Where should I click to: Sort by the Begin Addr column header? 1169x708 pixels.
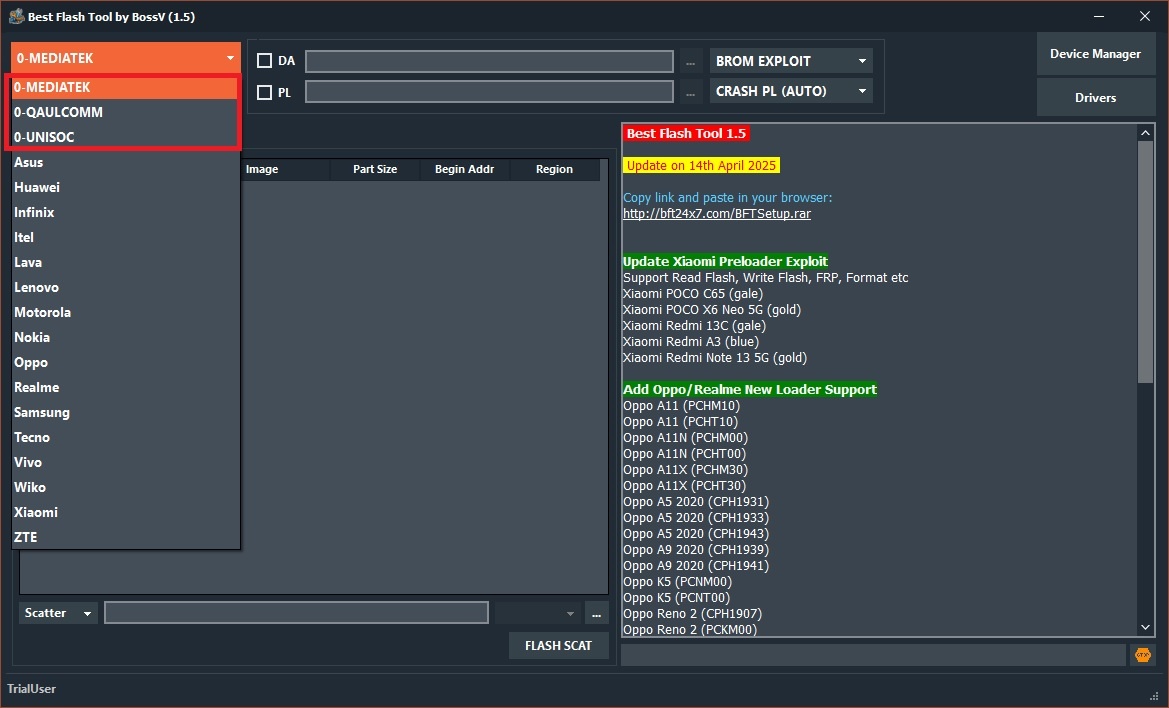464,169
